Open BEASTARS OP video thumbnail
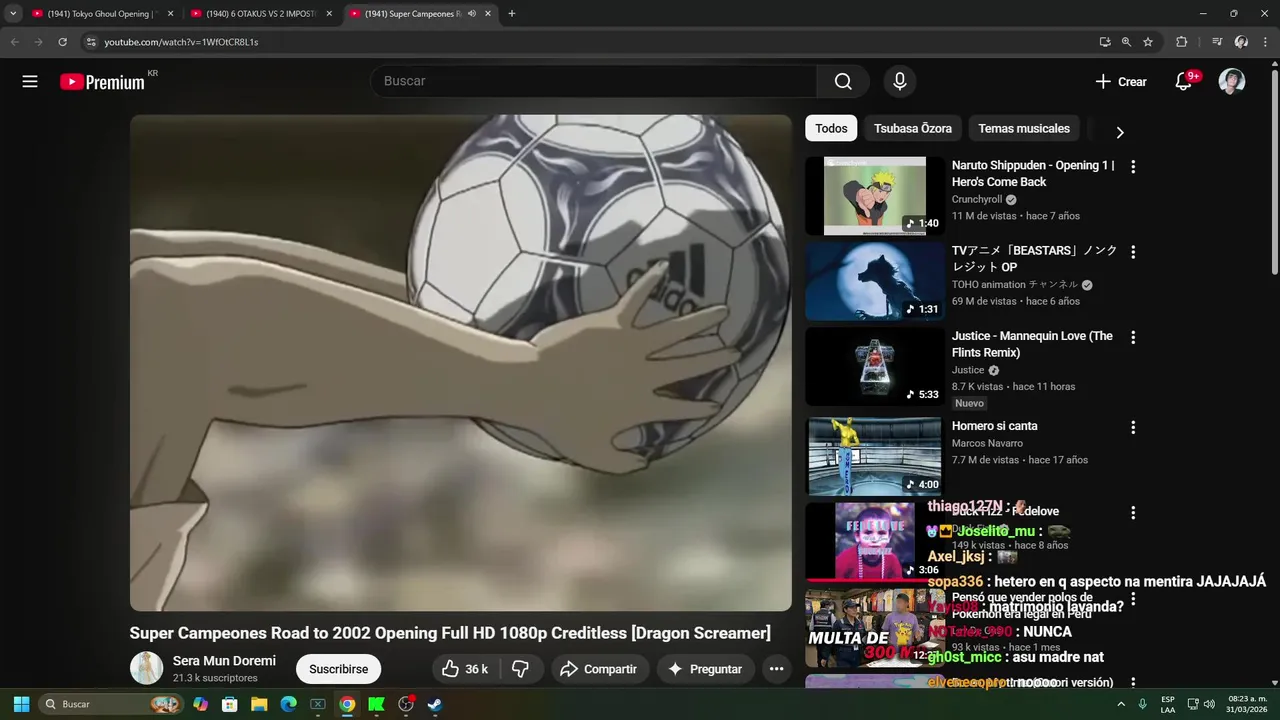1280x720 pixels. tap(874, 282)
